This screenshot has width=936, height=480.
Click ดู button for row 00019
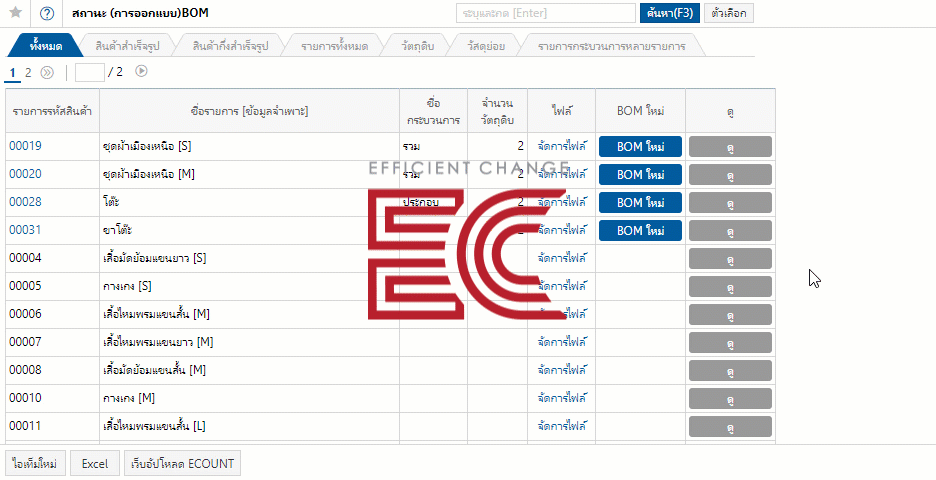coord(730,147)
